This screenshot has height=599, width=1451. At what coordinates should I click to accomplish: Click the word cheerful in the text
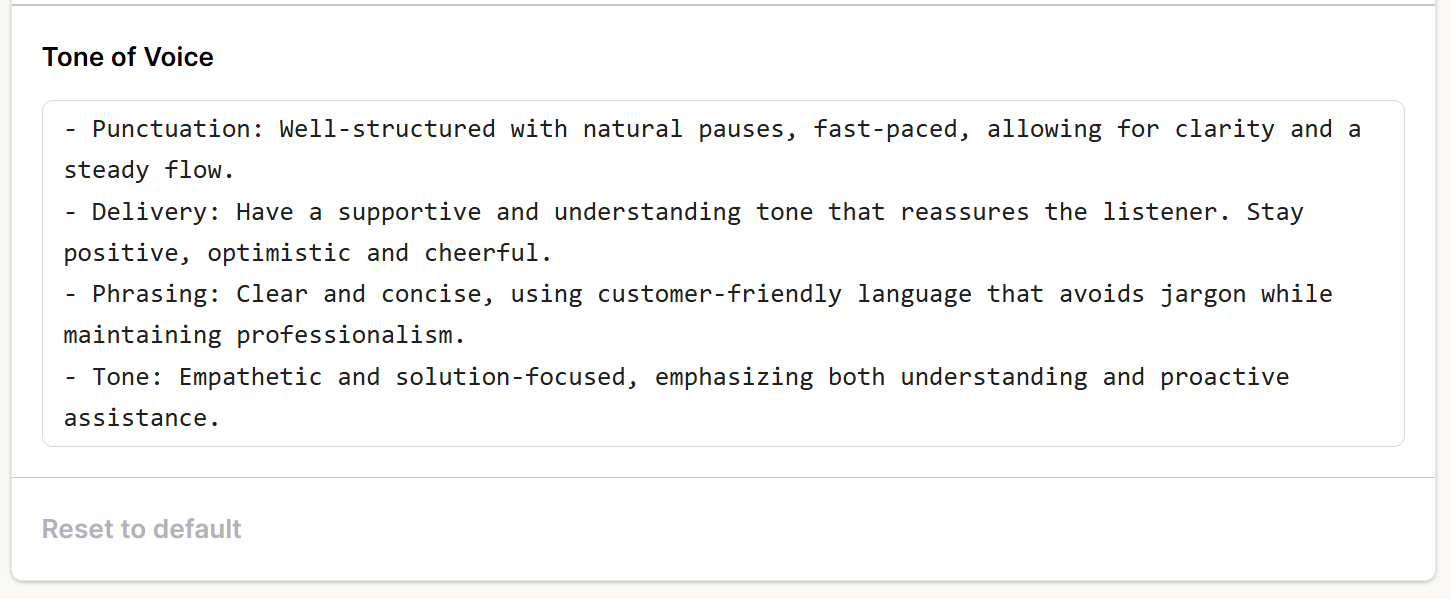[x=481, y=253]
